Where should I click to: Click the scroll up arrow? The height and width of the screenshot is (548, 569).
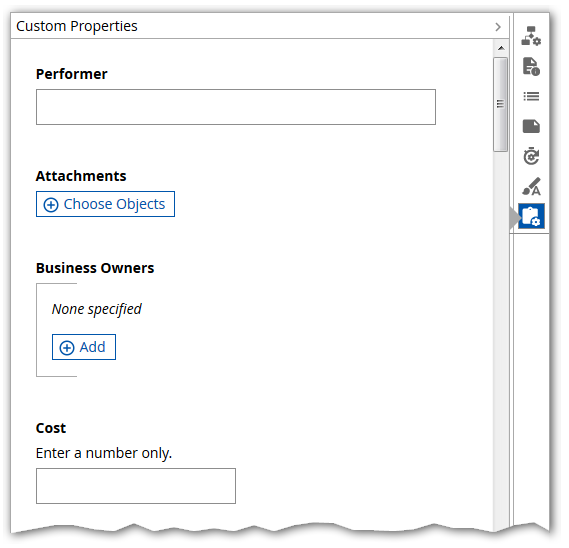(501, 48)
